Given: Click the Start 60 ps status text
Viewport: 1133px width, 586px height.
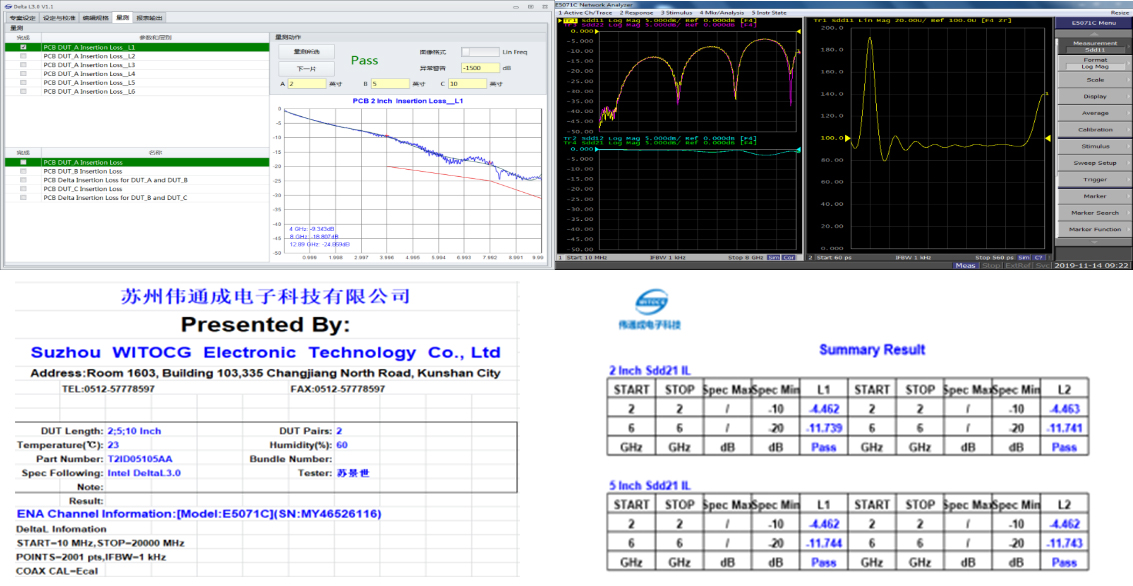Looking at the screenshot, I should (x=835, y=257).
